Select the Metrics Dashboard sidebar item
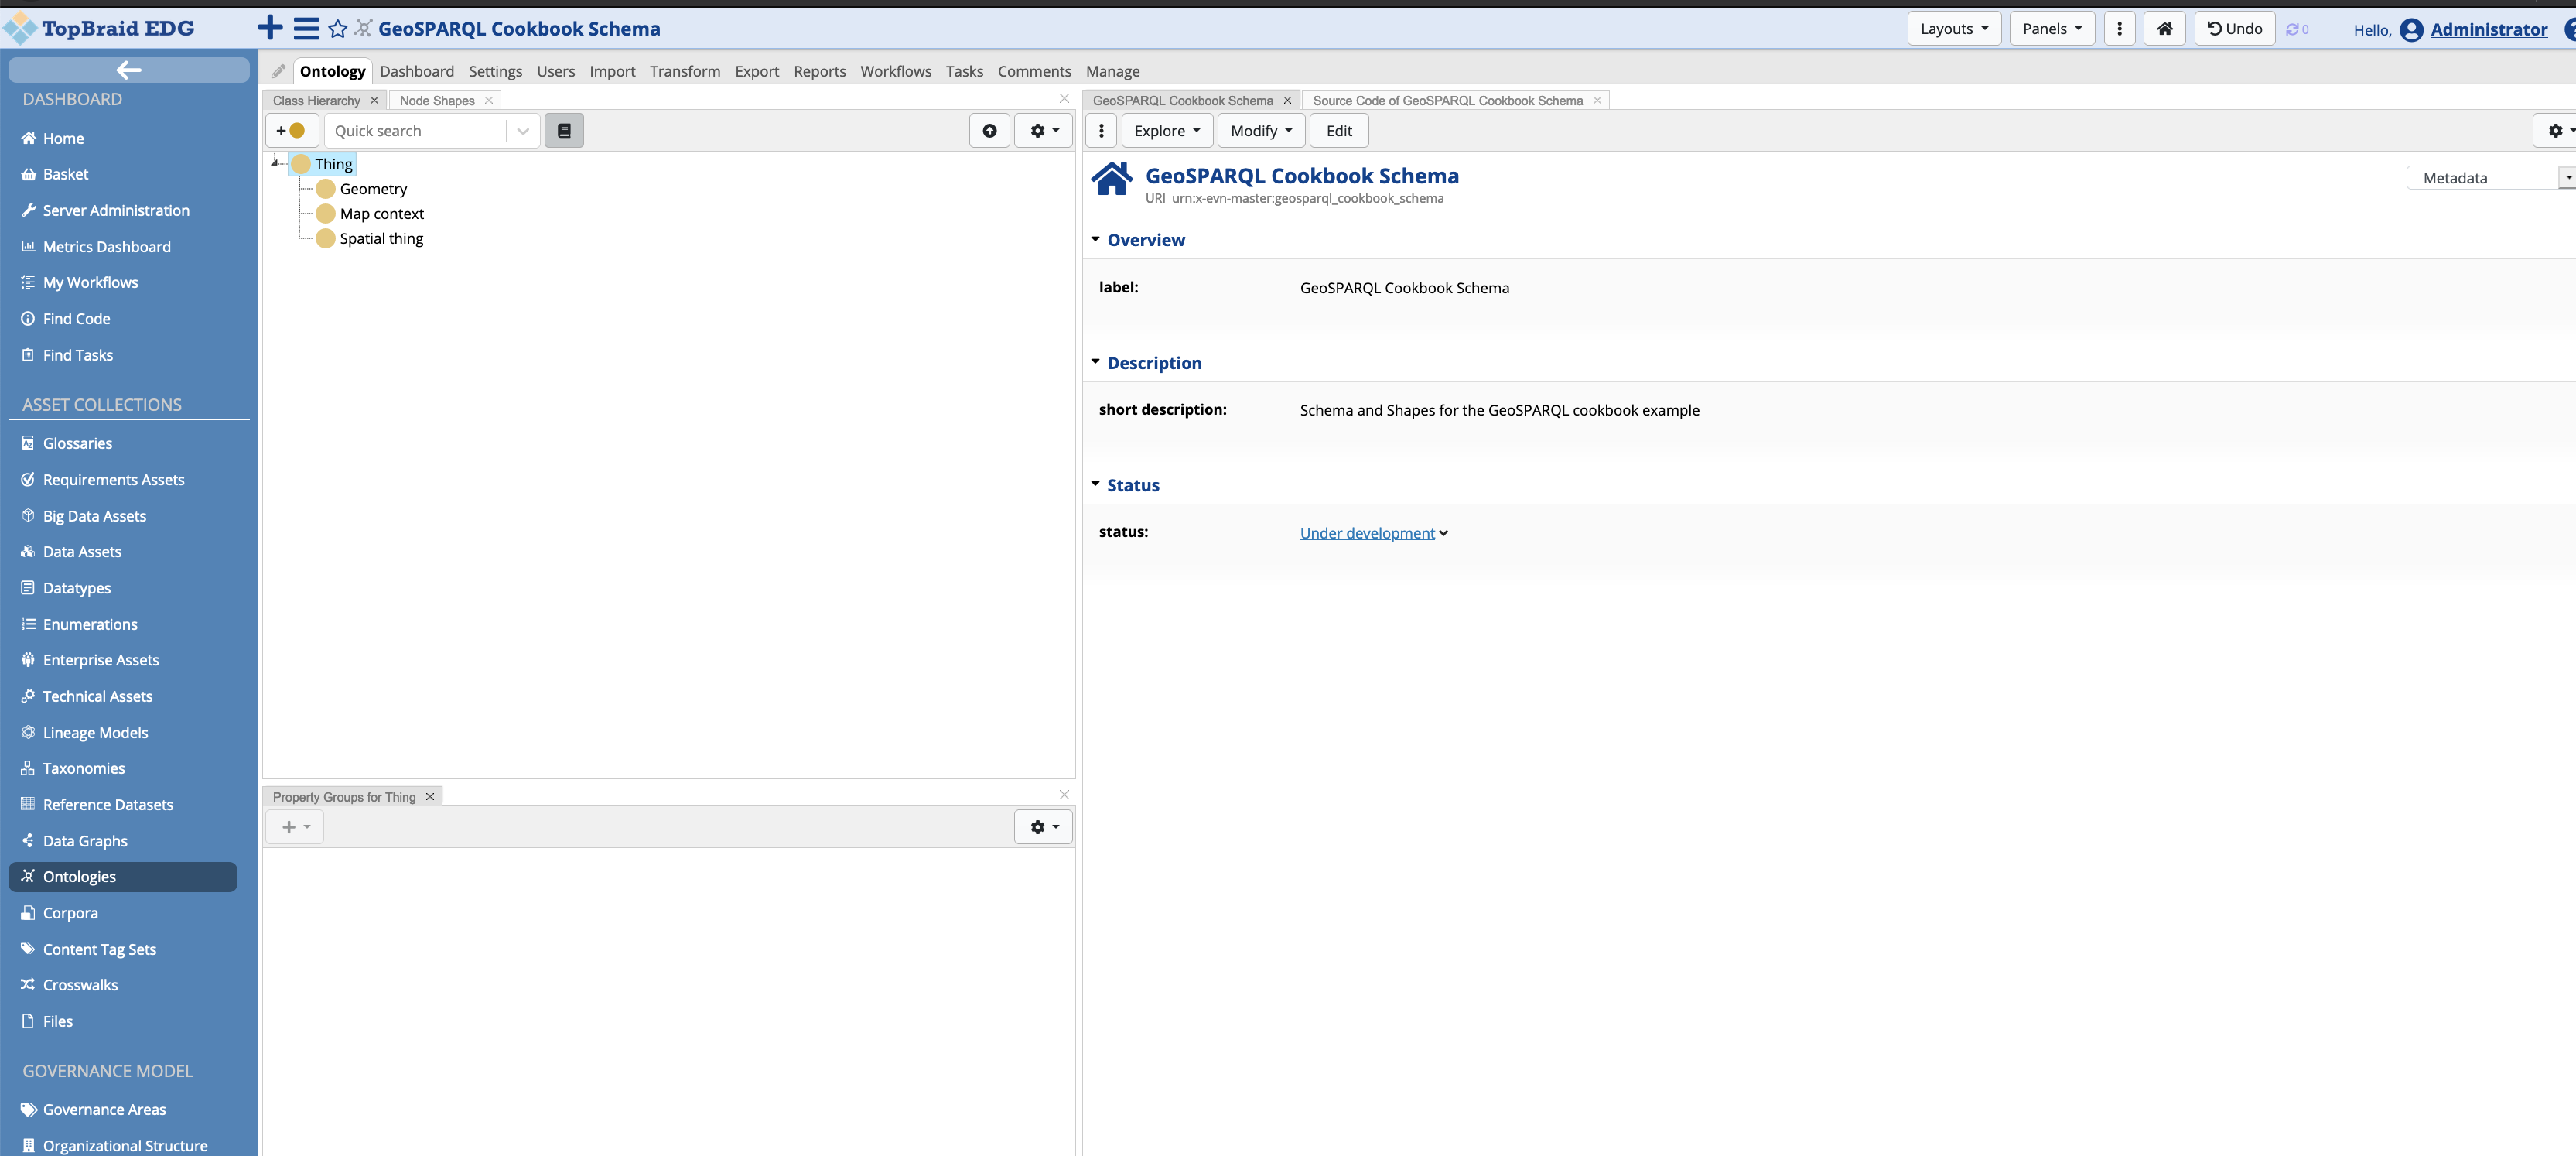The width and height of the screenshot is (2576, 1156). pos(106,246)
